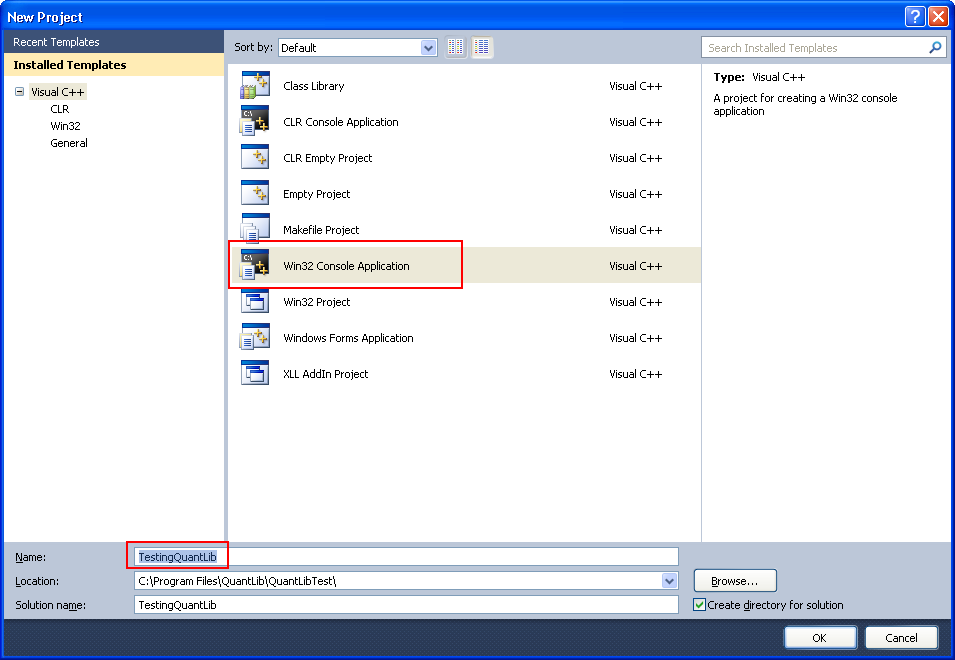The height and width of the screenshot is (660, 955).
Task: Select the Win32 Console Application name
Action: pos(346,265)
